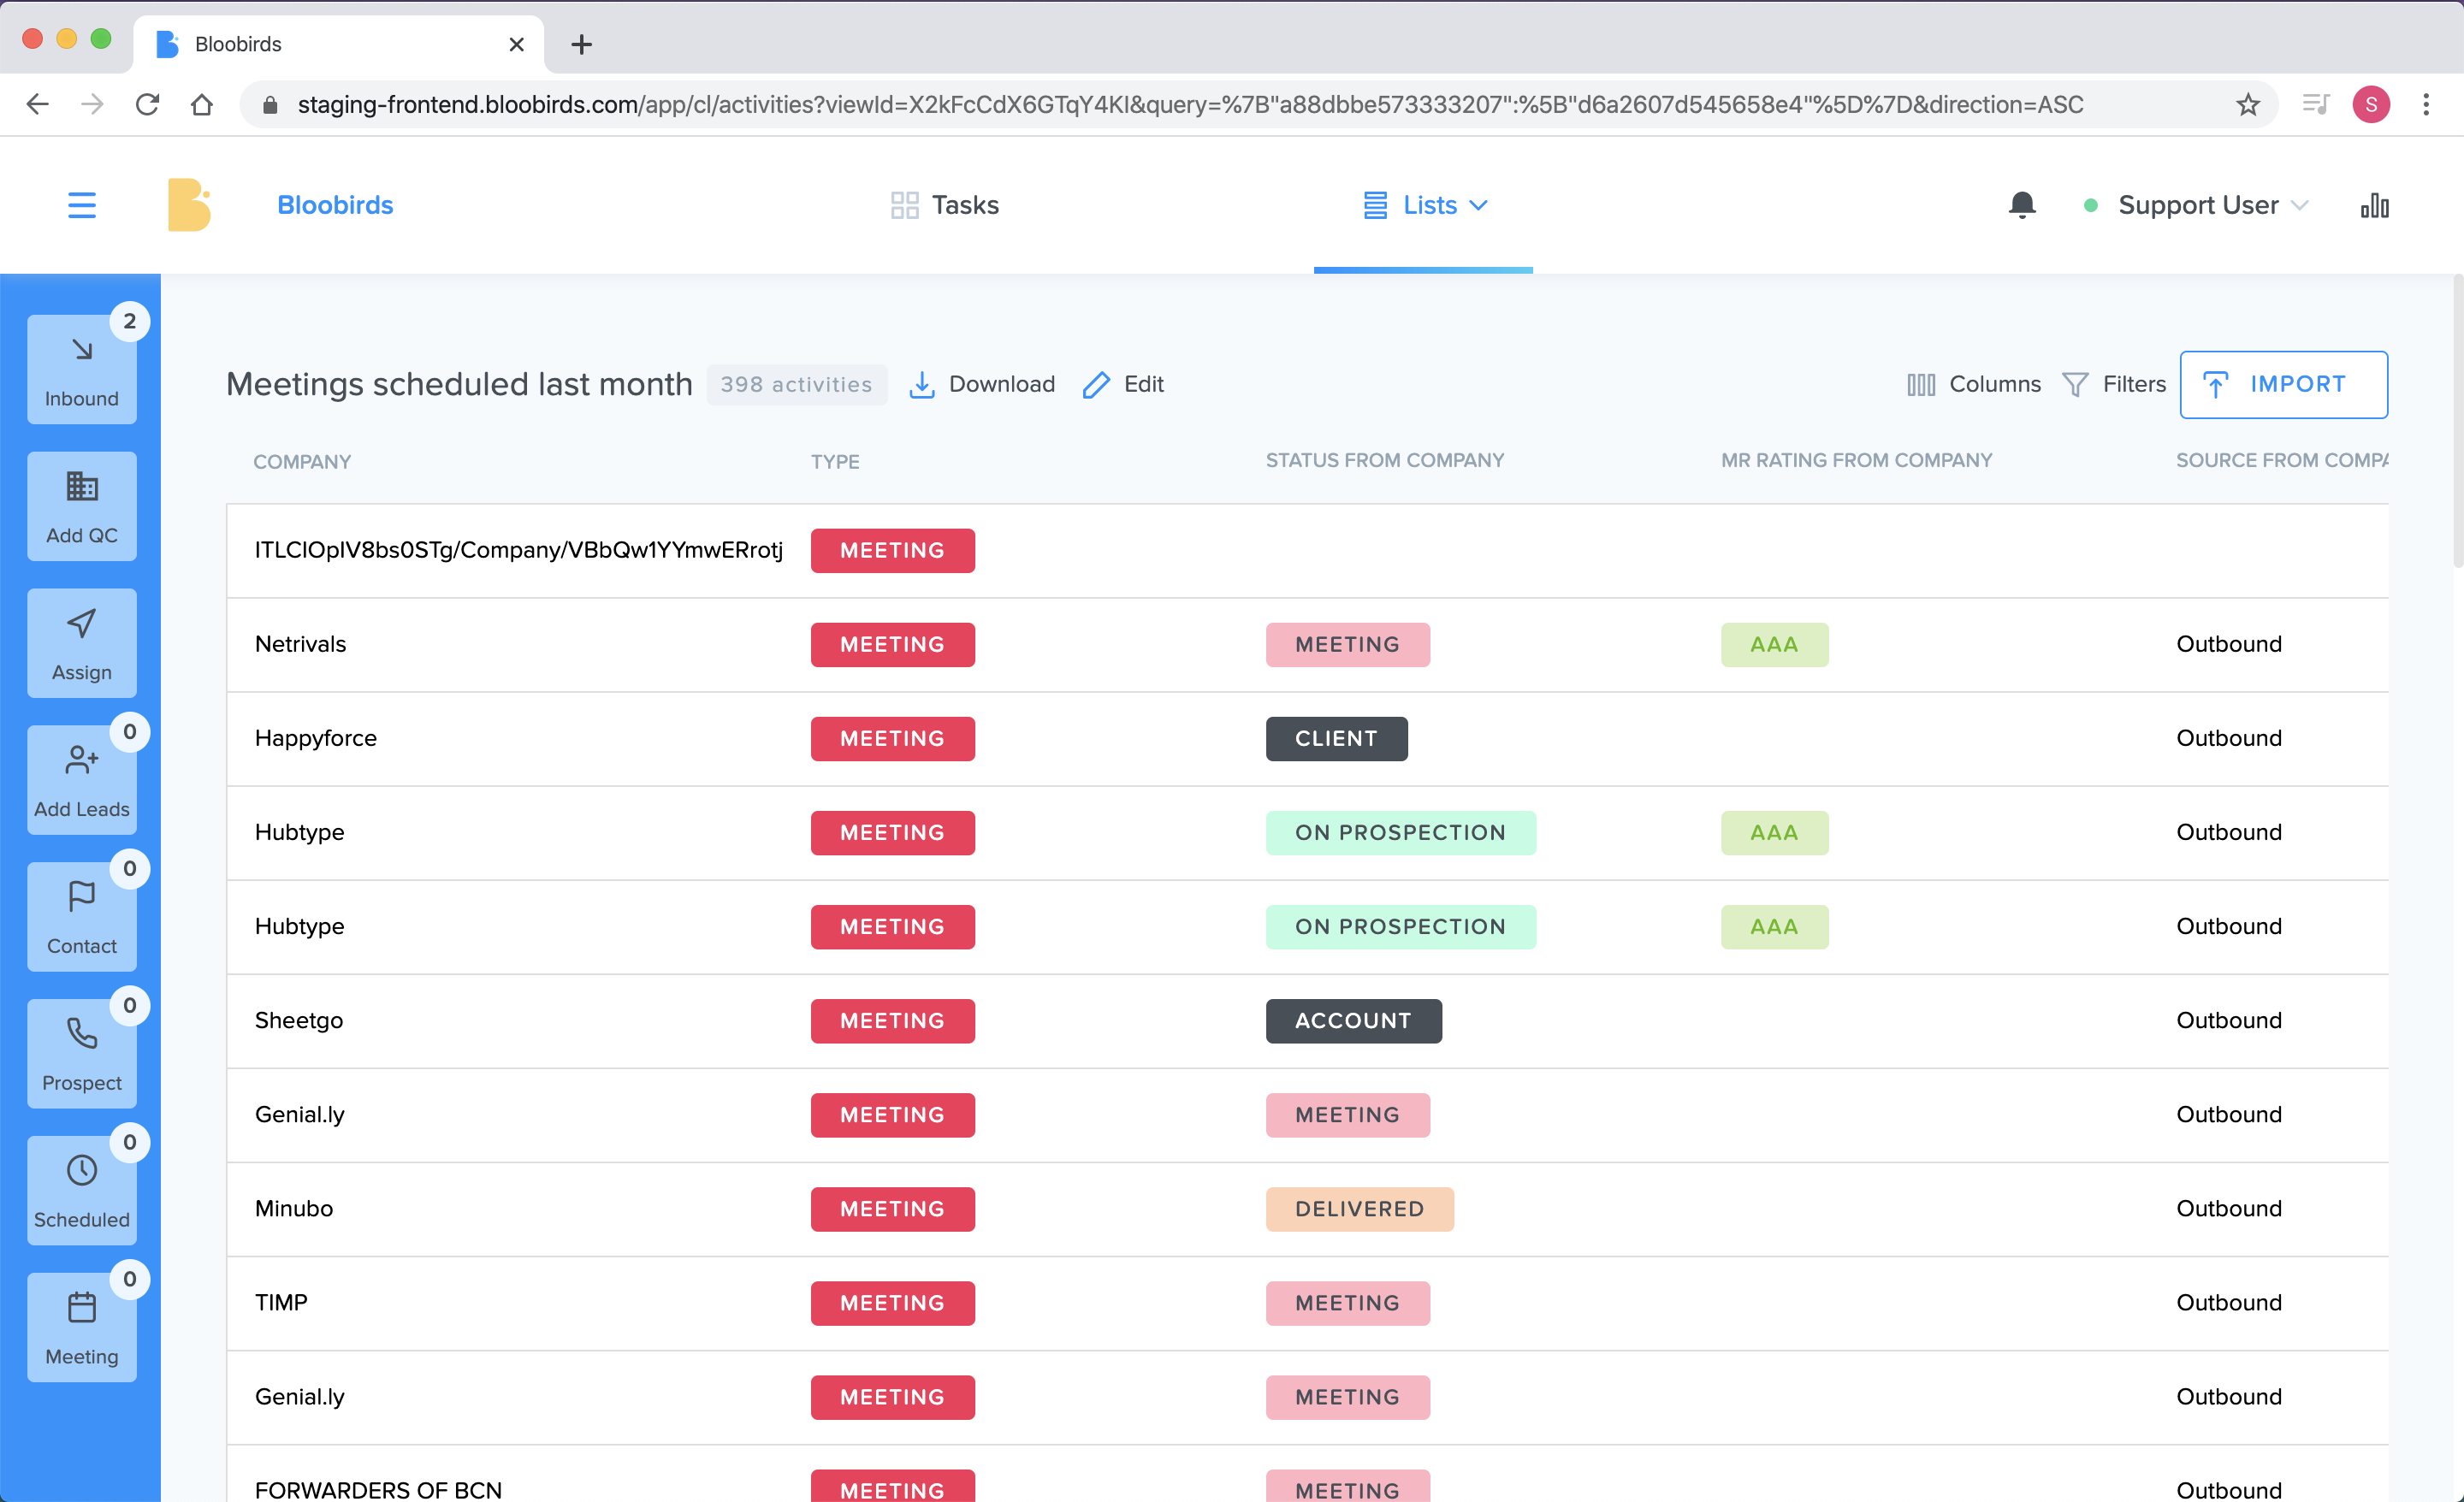Navigate back in the browser

[38, 104]
